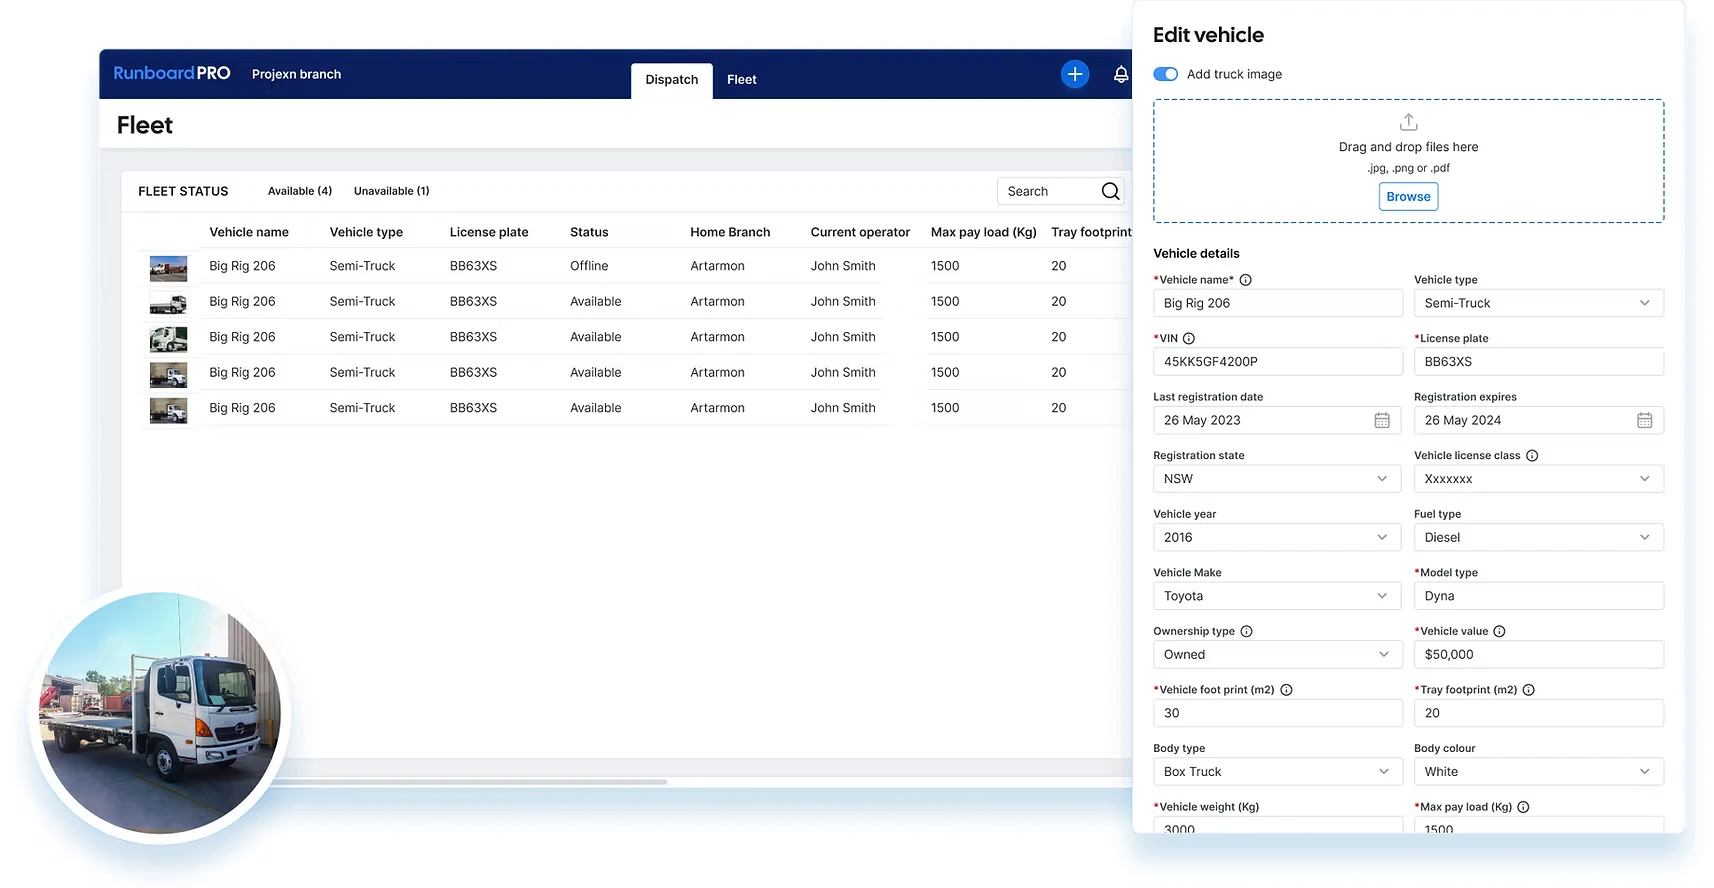Open Registration state dropdown
This screenshot has height=888, width=1714.
pos(1277,479)
